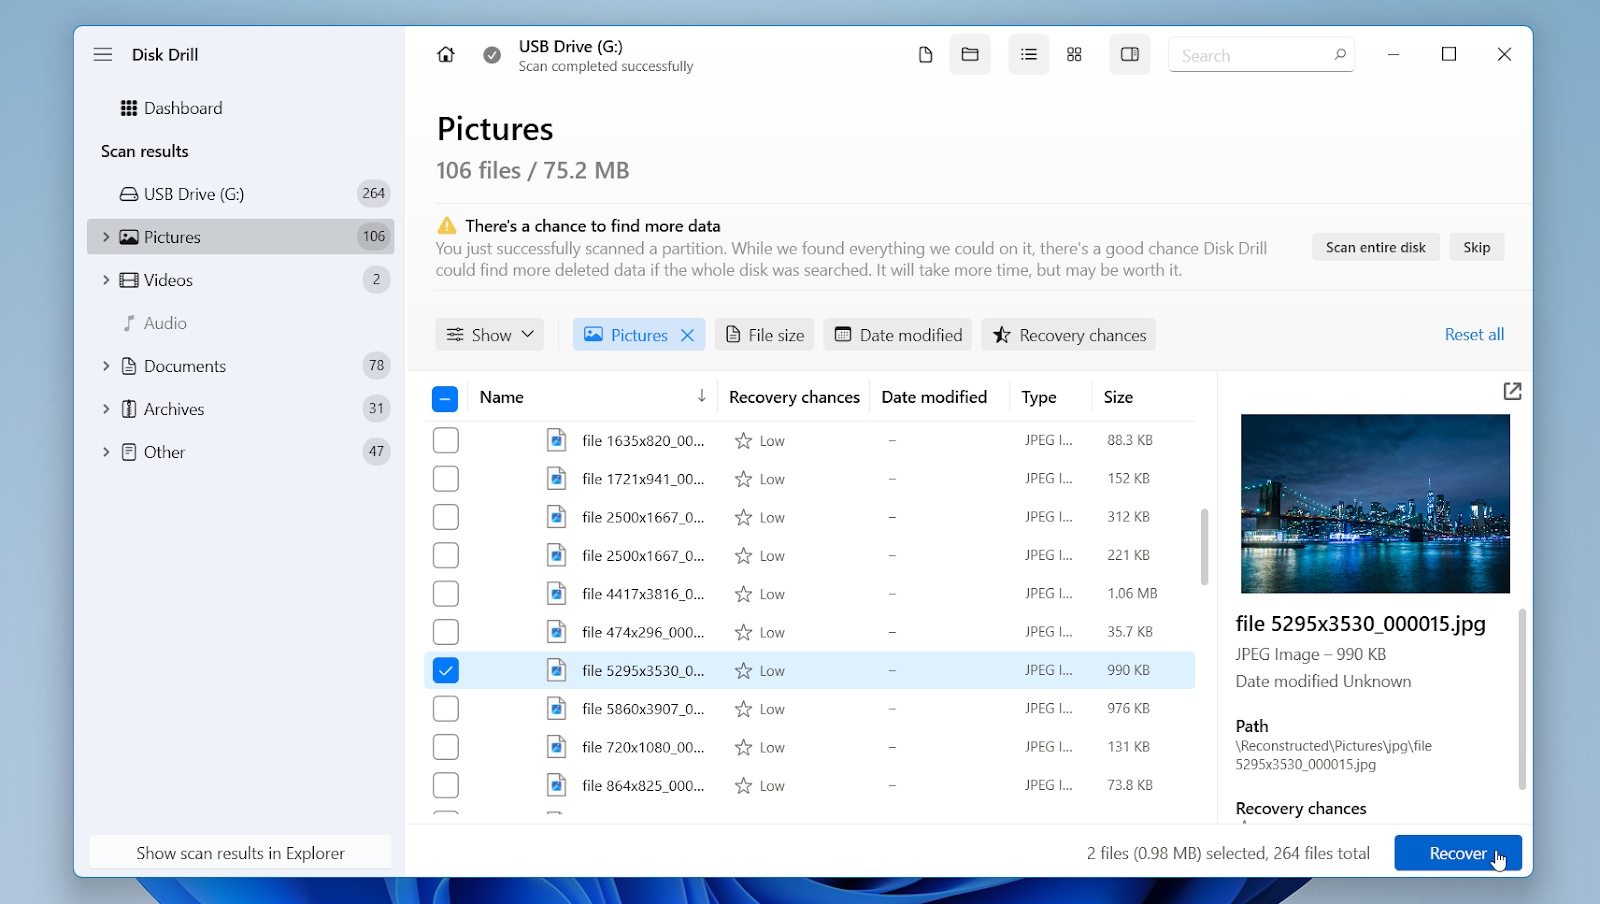Switch to file view icon

click(925, 55)
